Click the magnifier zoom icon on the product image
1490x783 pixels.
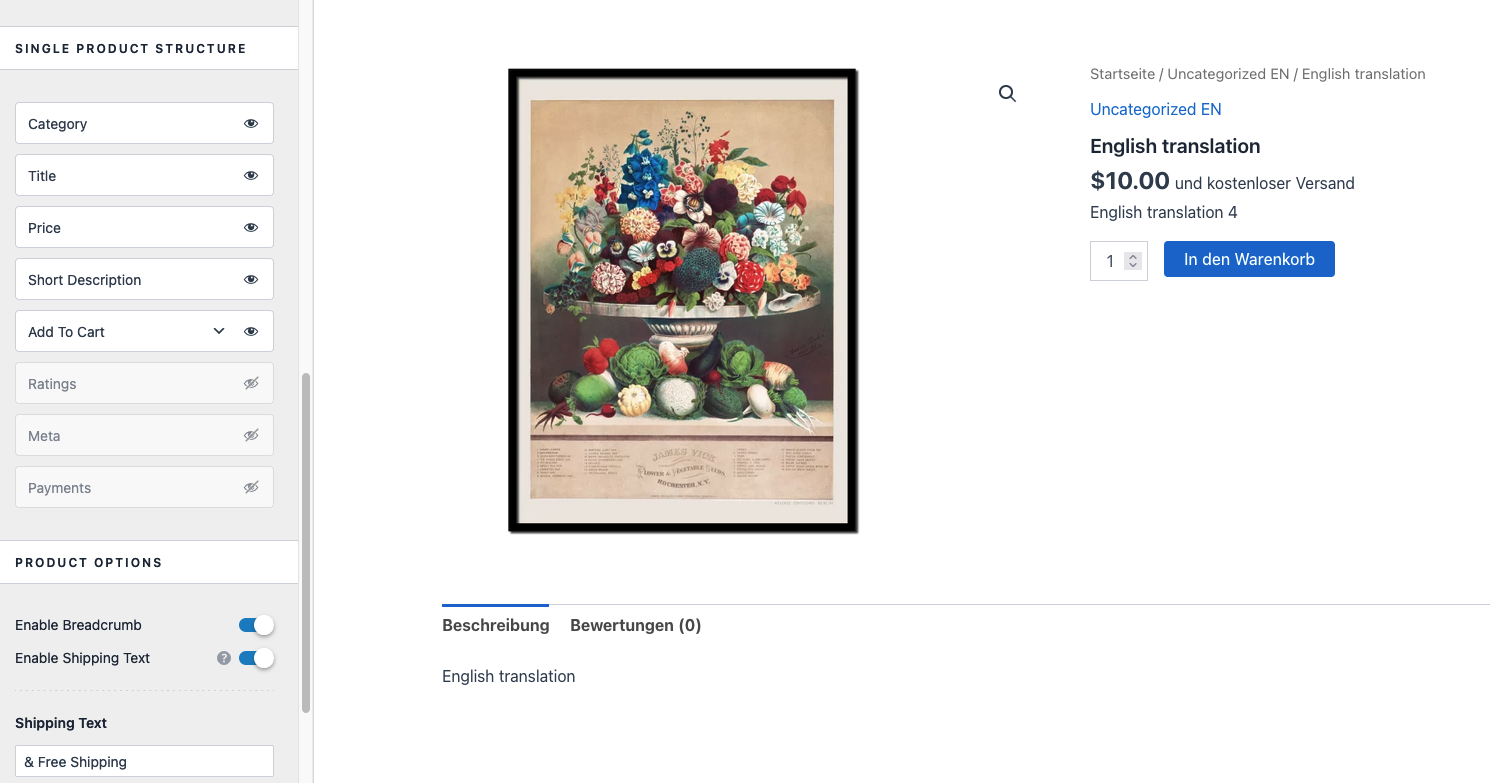(1007, 93)
